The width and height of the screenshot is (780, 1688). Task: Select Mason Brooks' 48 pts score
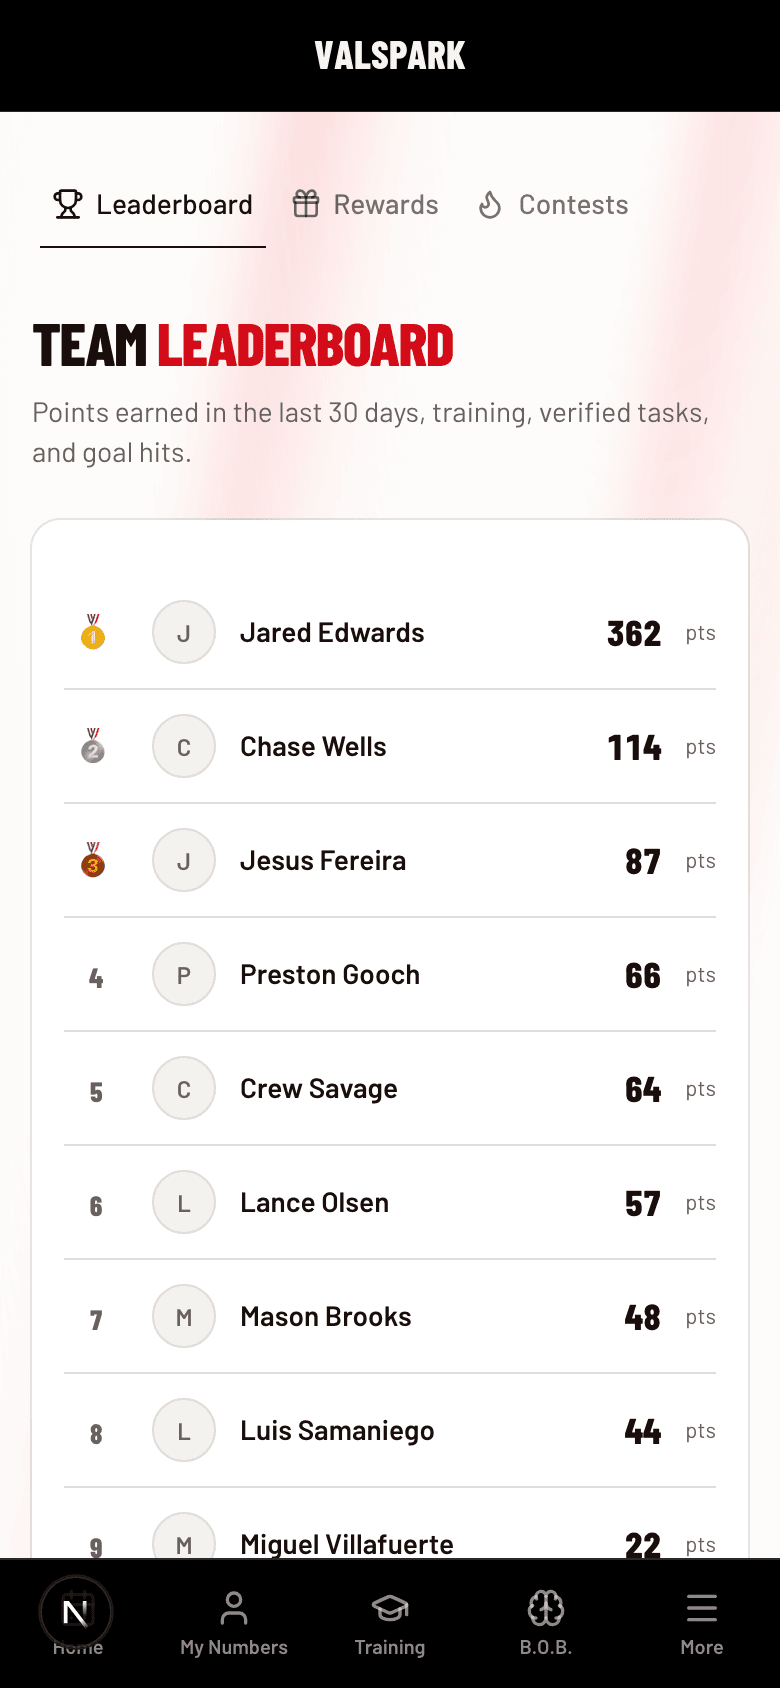670,1317
